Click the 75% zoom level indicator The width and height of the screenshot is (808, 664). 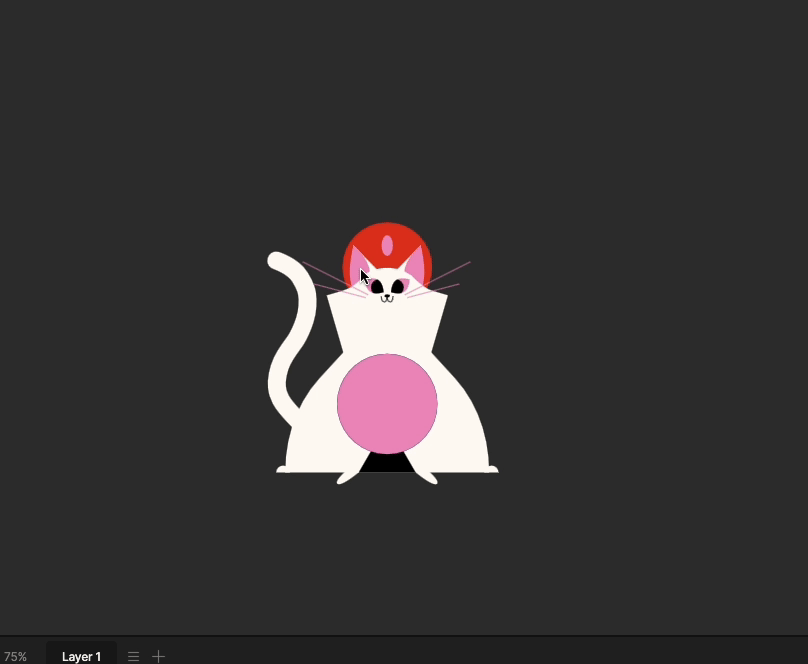(x=15, y=657)
